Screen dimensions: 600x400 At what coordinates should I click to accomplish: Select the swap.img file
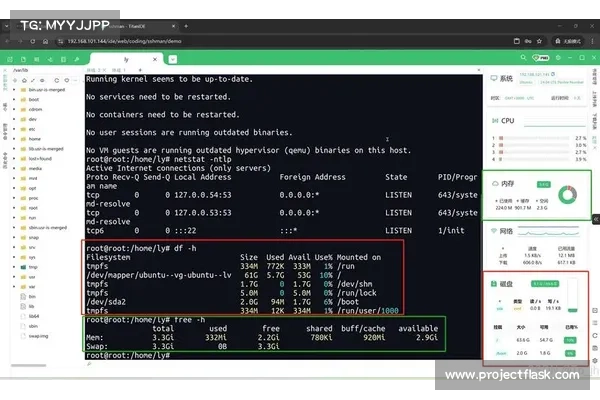tap(38, 336)
